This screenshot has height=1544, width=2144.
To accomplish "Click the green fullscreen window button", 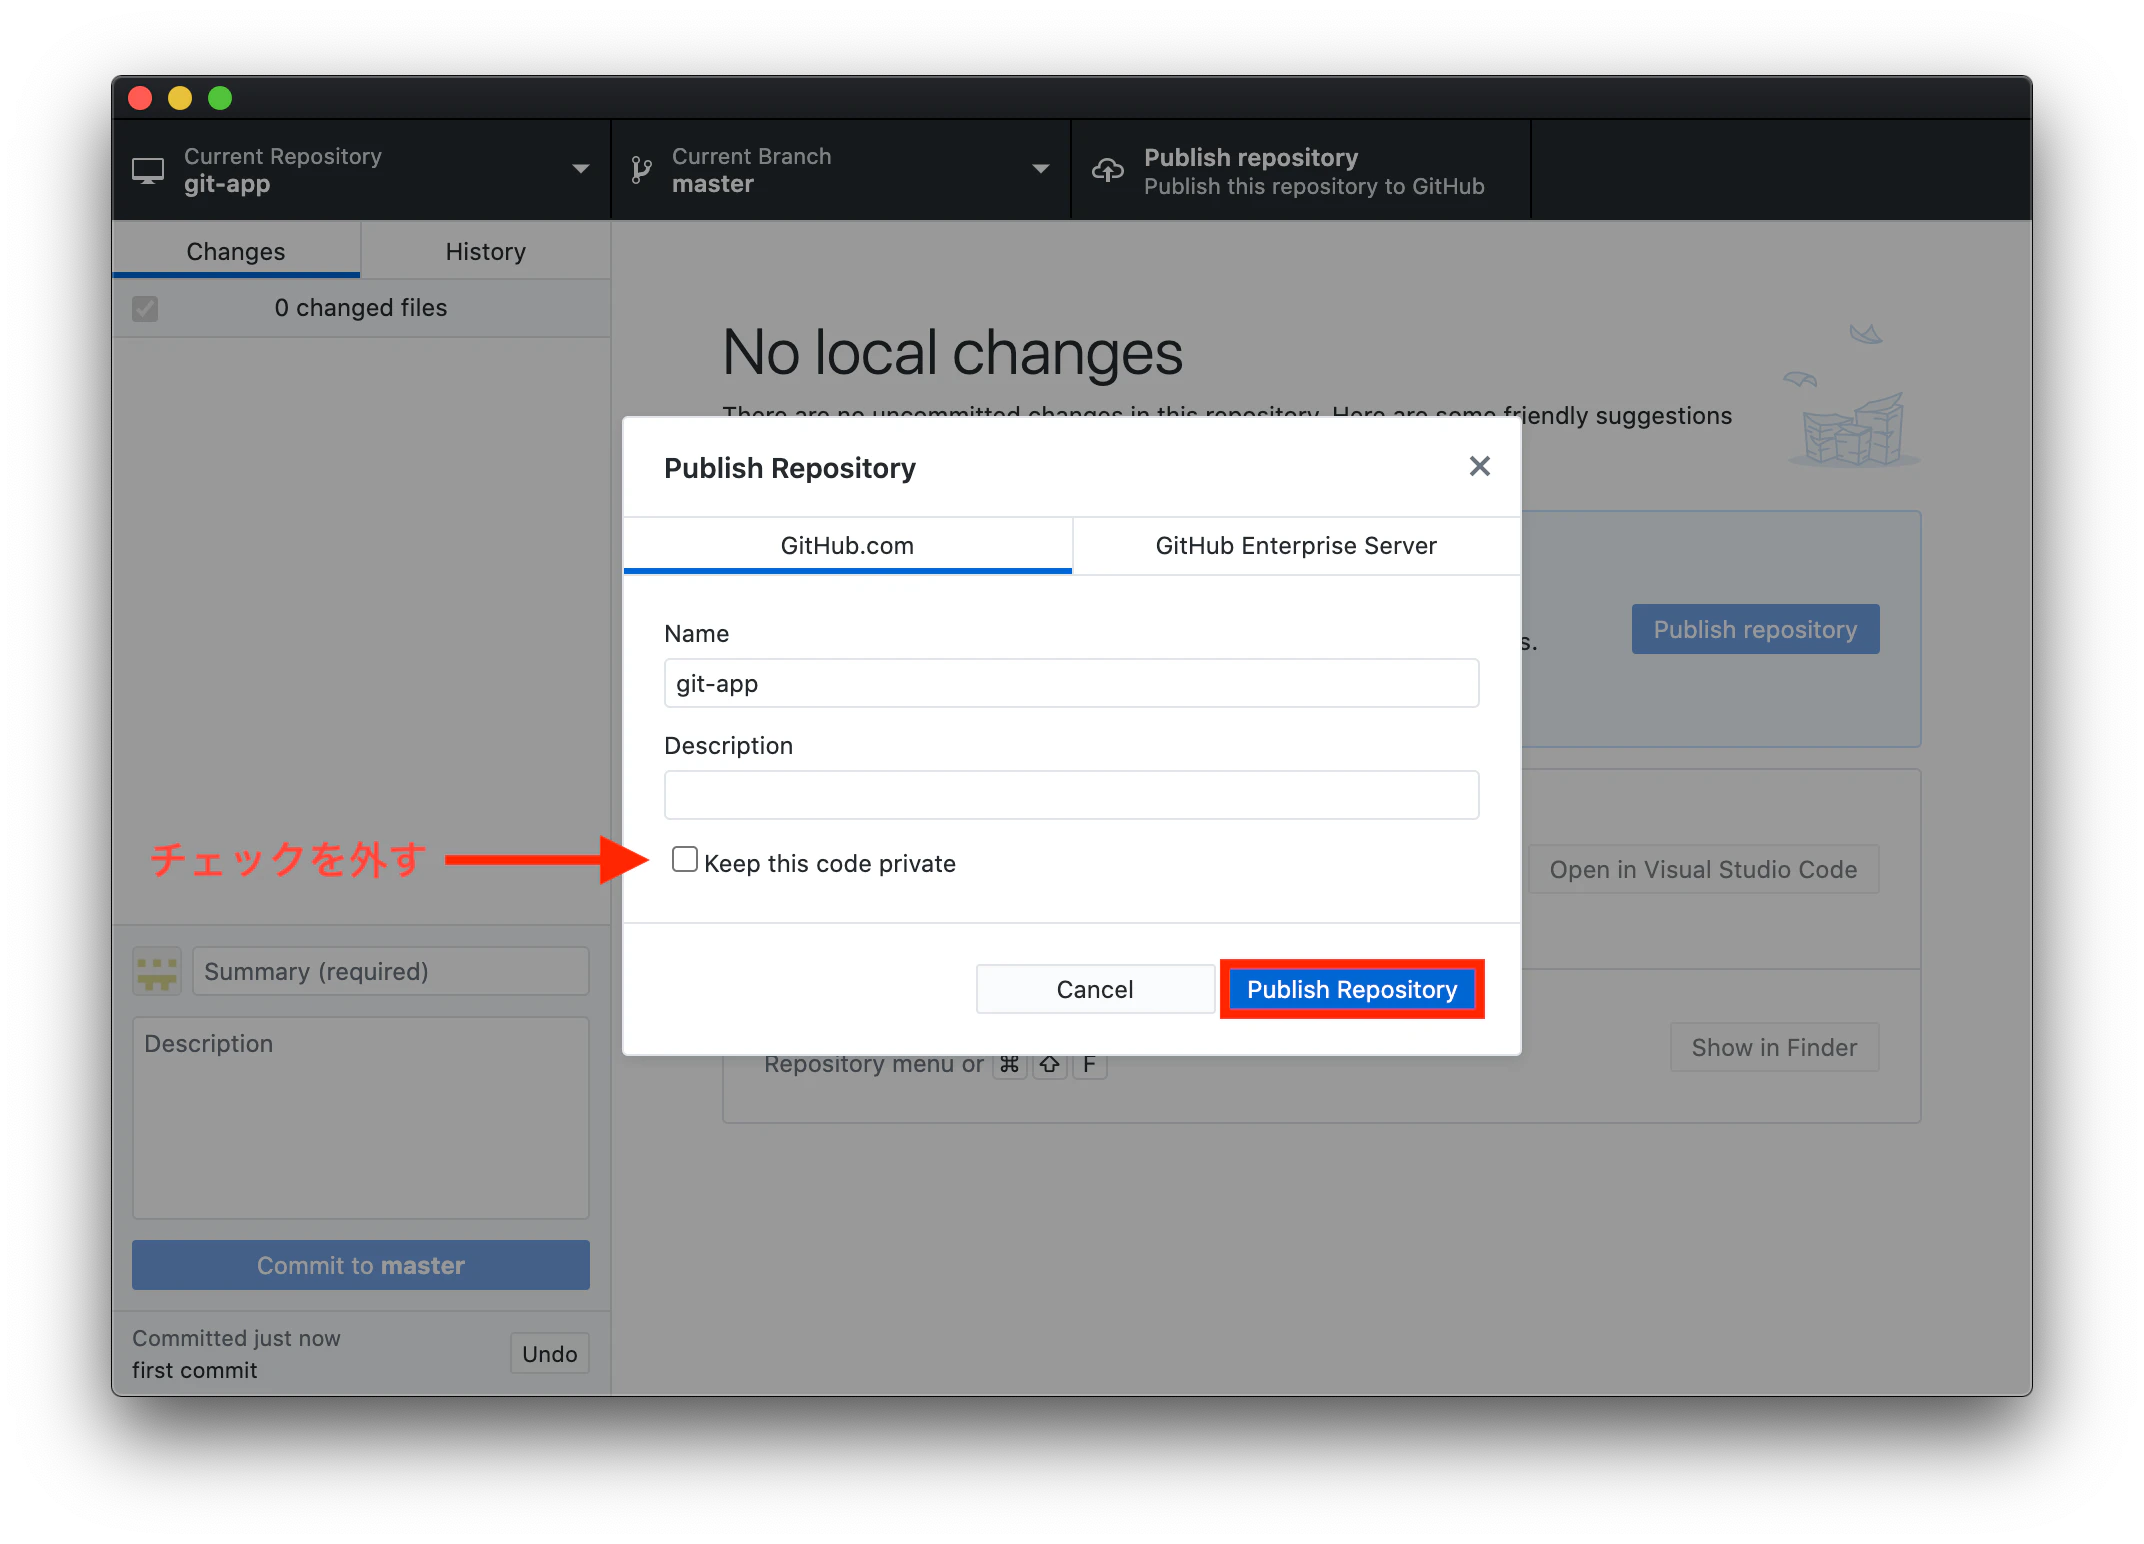I will coord(220,98).
